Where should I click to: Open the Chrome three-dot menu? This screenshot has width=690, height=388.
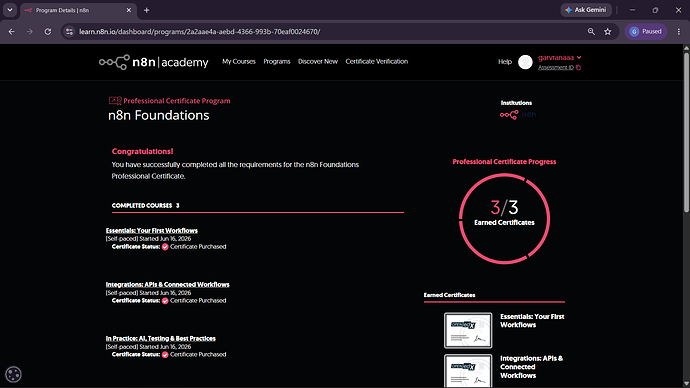point(679,32)
